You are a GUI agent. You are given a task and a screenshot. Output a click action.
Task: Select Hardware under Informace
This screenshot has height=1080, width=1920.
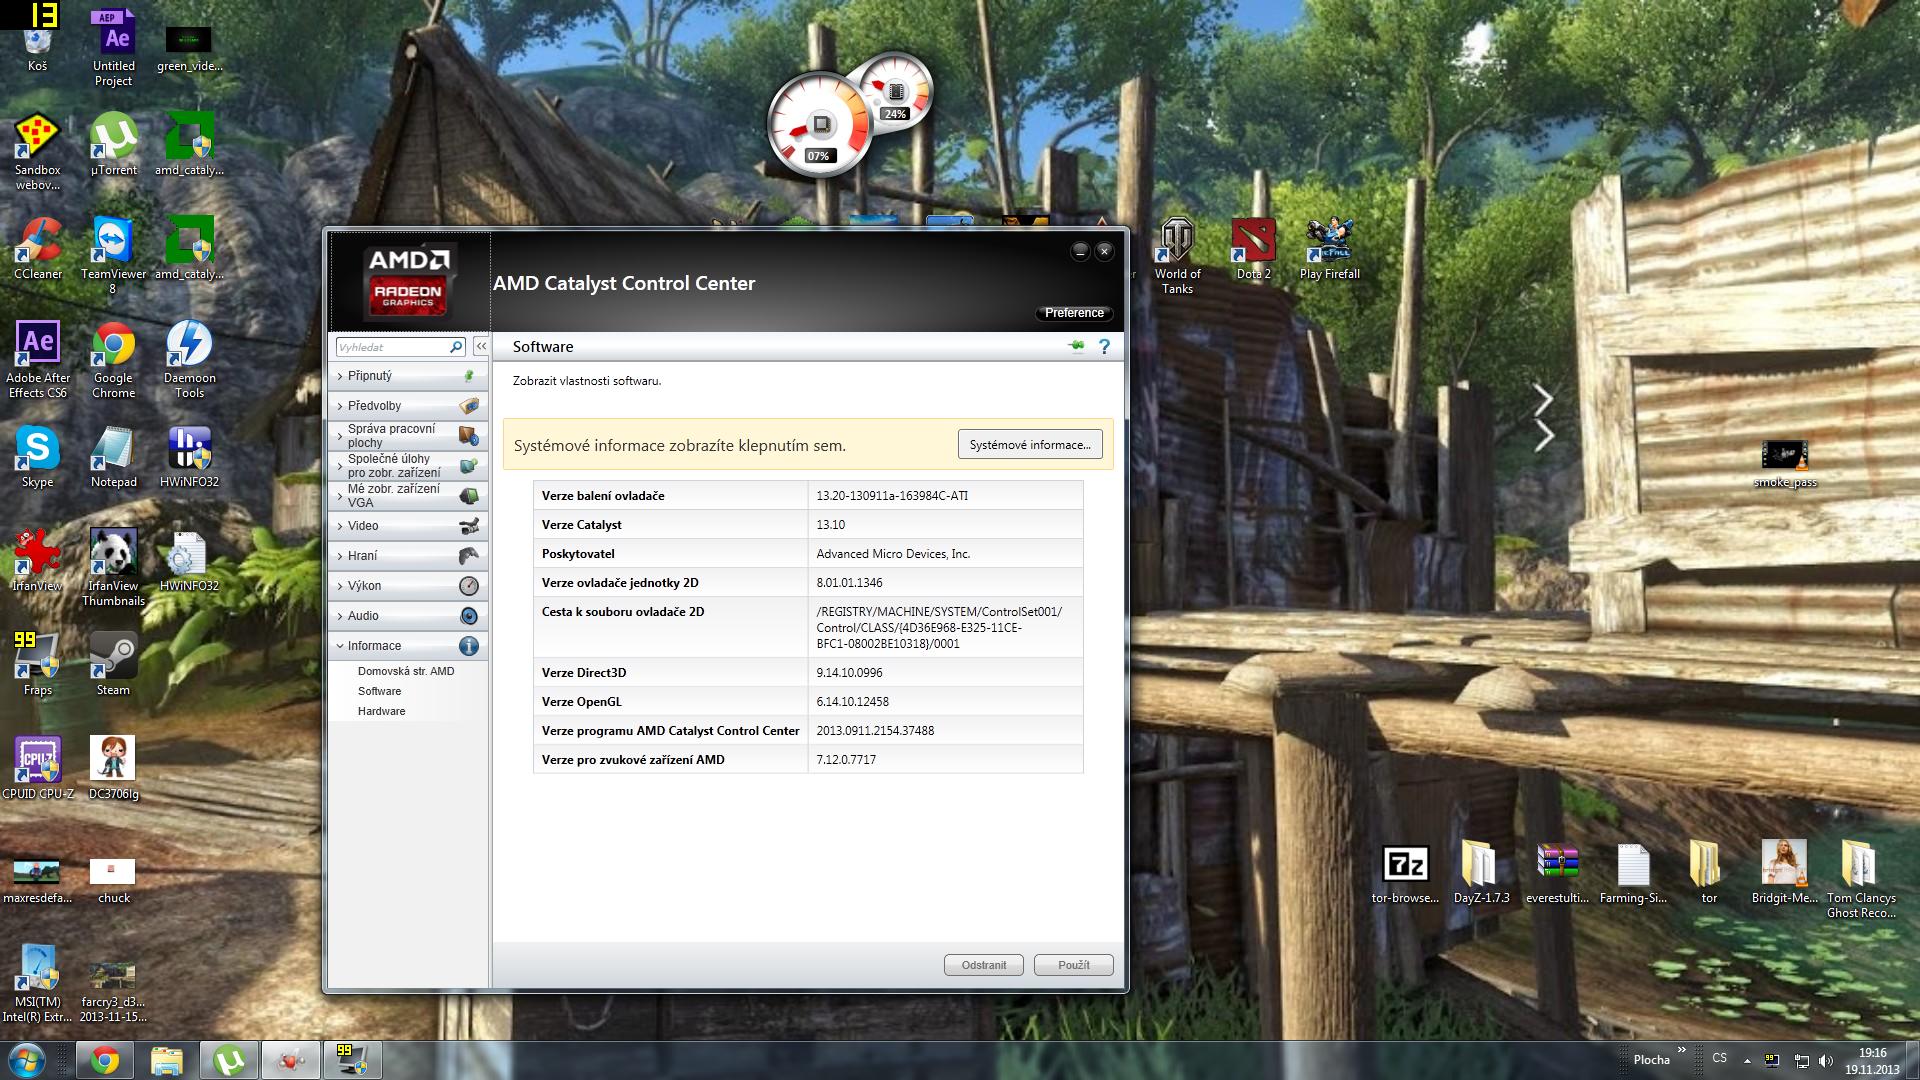coord(381,711)
